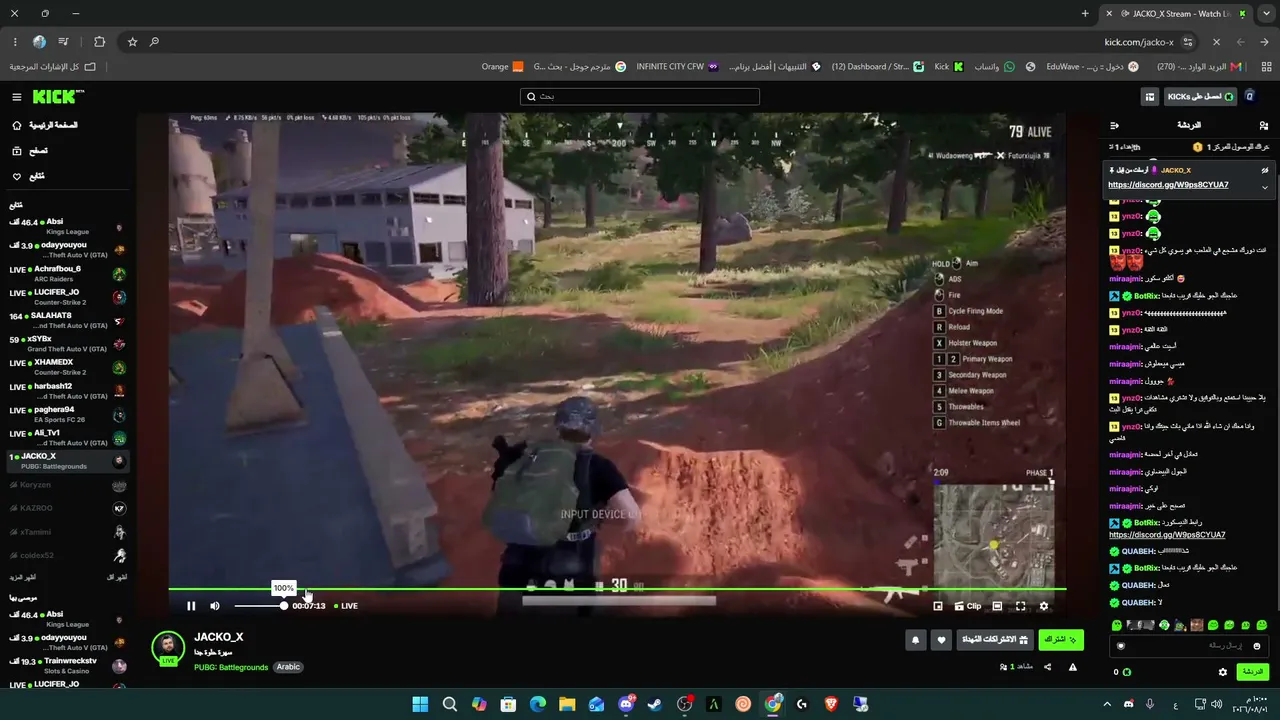
Task: Click the video progress bar
Action: (617, 589)
